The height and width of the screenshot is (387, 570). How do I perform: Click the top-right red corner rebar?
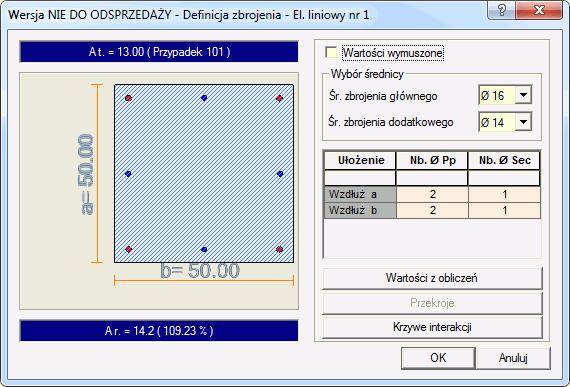(x=280, y=98)
